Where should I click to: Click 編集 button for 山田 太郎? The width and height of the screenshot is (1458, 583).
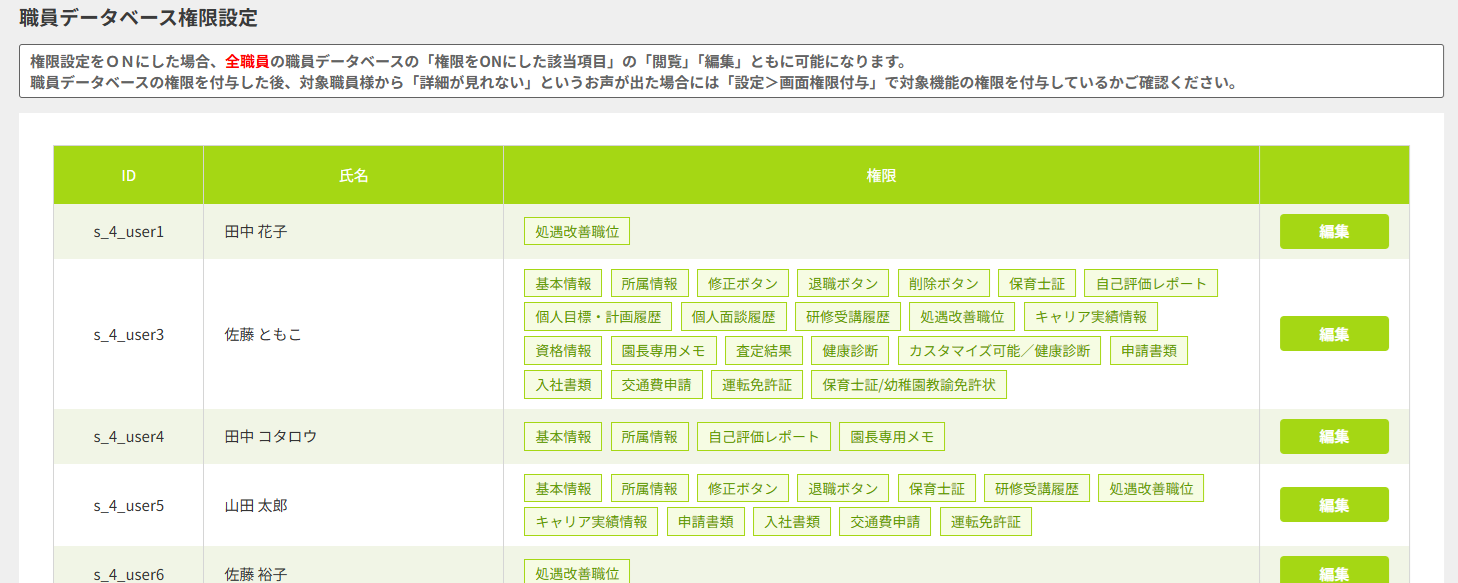(1334, 505)
